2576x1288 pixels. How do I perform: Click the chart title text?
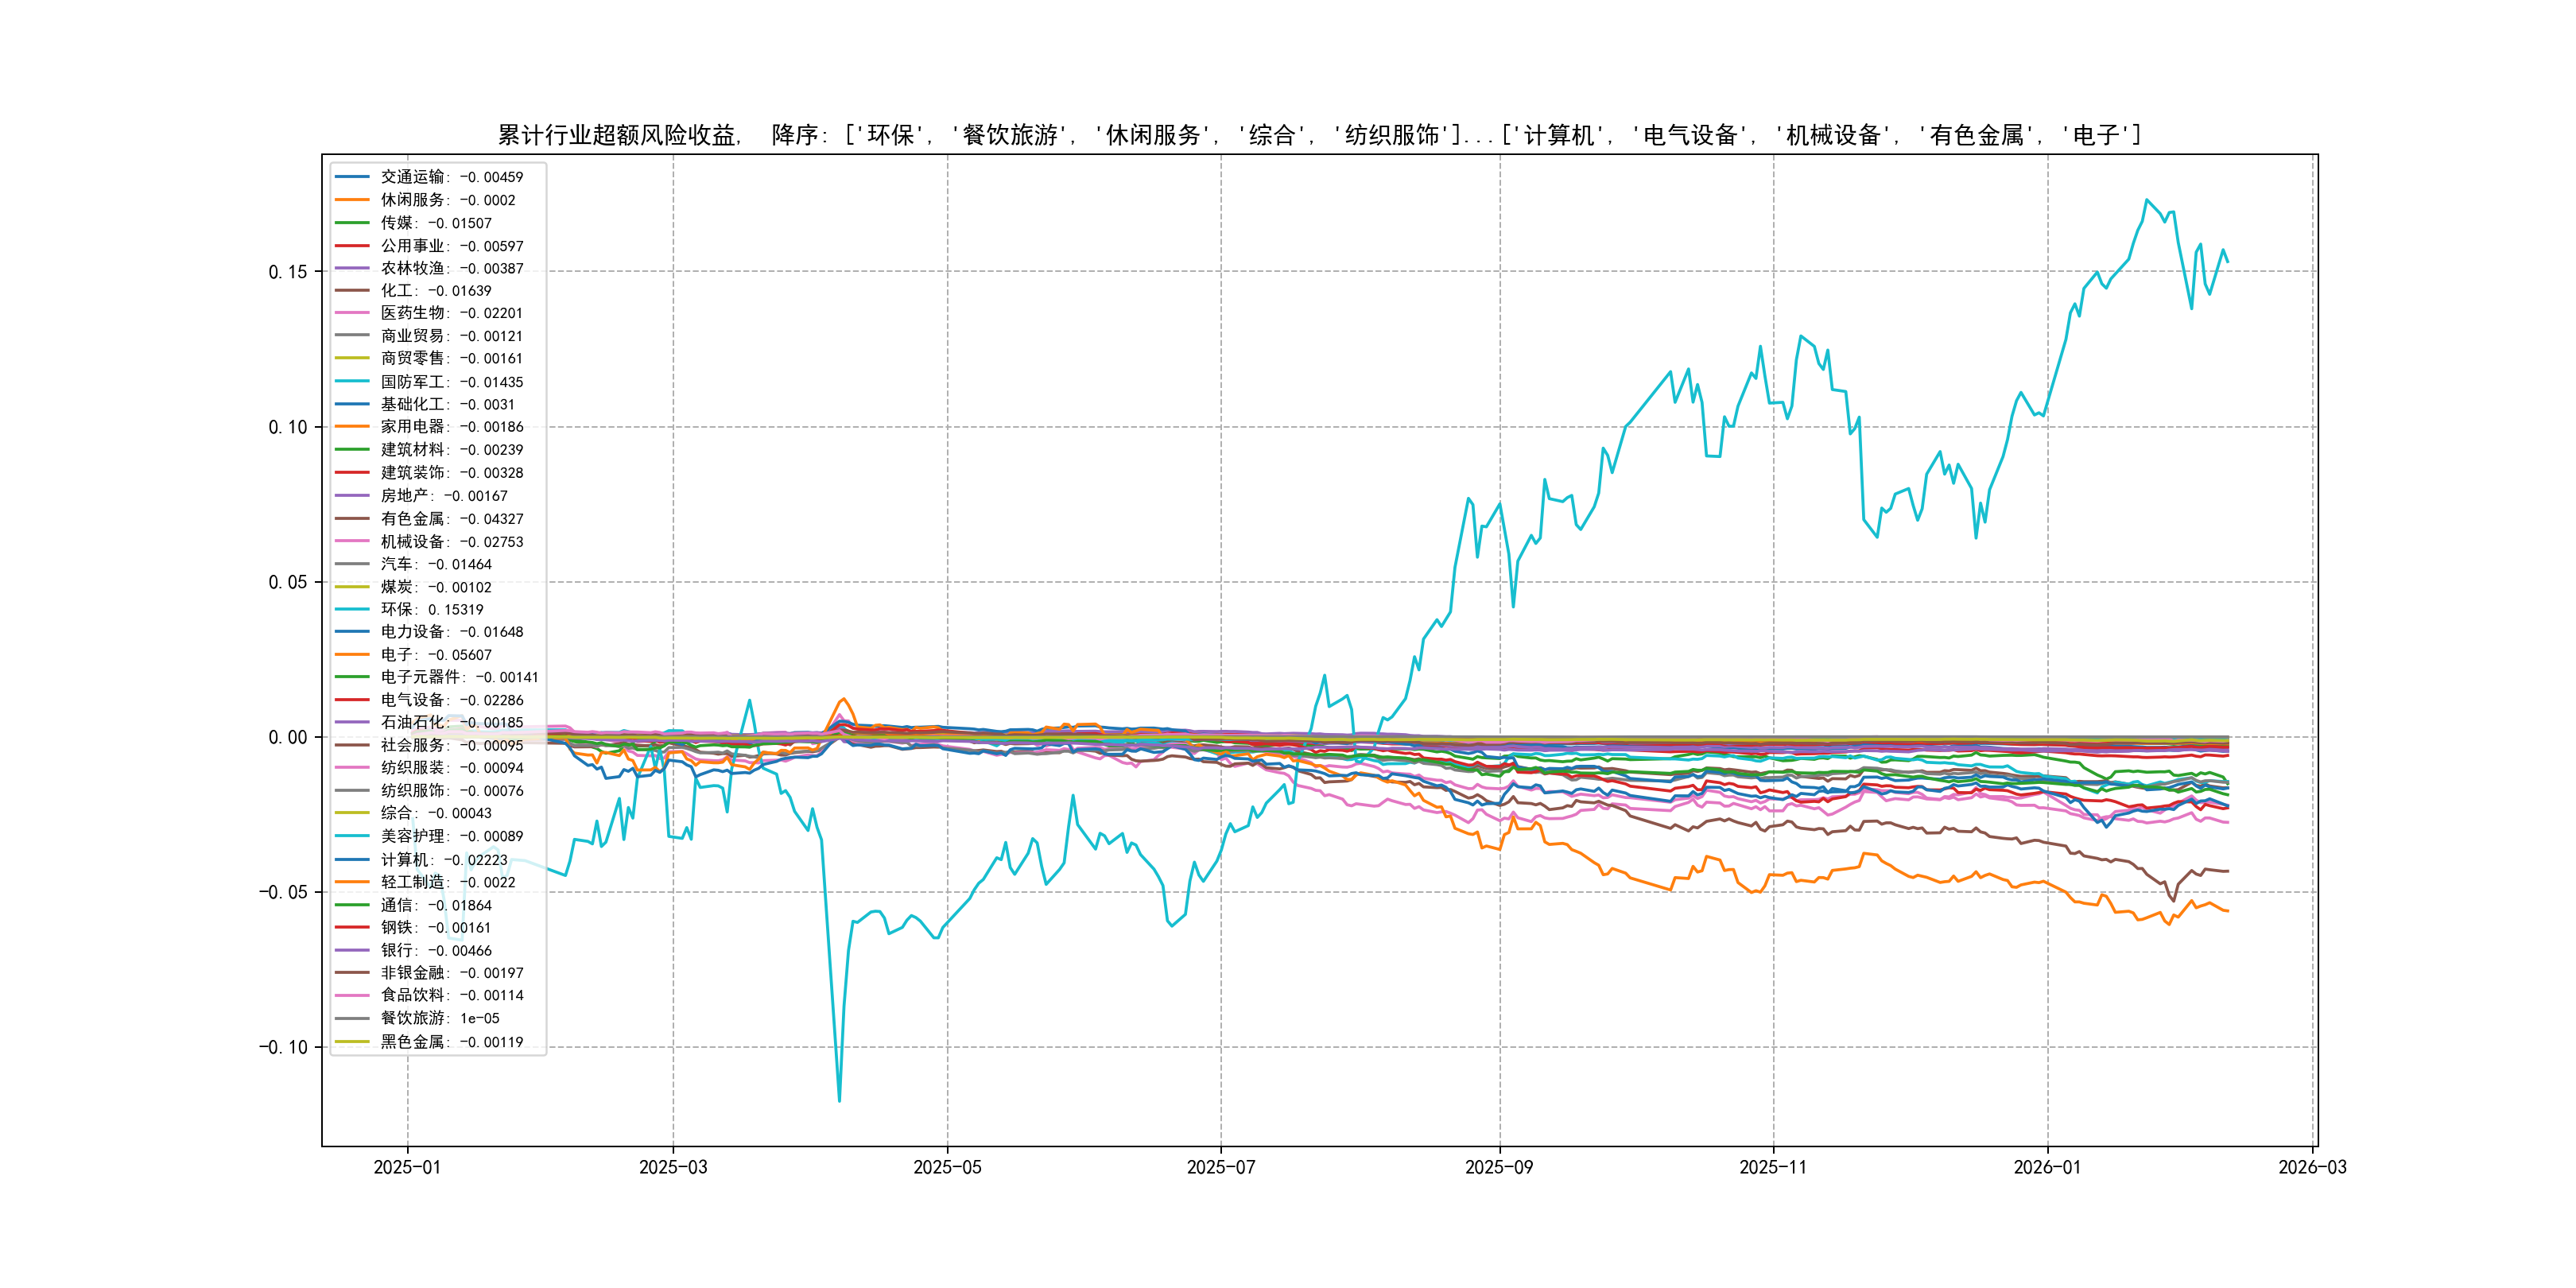[x=1319, y=135]
